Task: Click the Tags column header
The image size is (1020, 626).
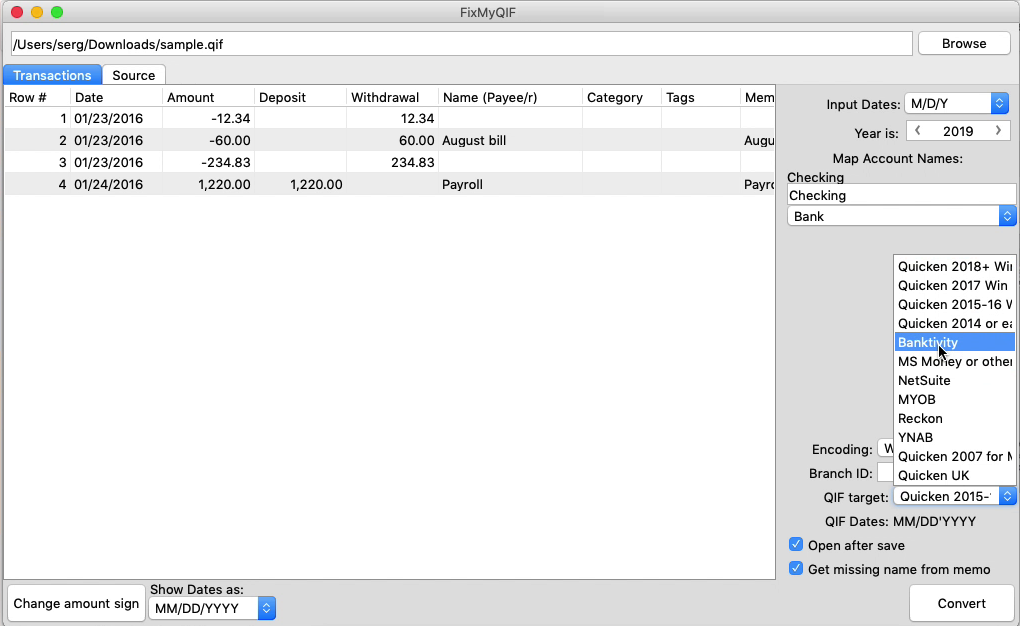Action: (x=701, y=97)
